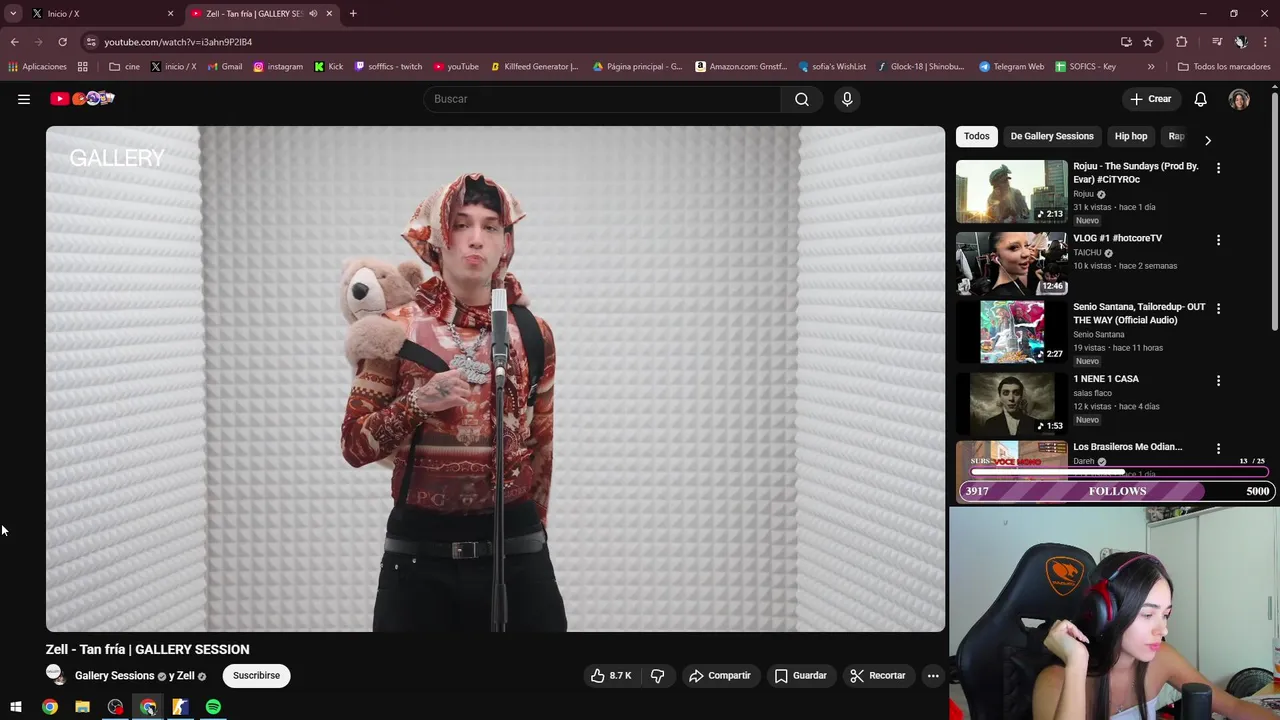This screenshot has width=1280, height=720.
Task: Open more actions ellipsis below video
Action: tap(933, 676)
